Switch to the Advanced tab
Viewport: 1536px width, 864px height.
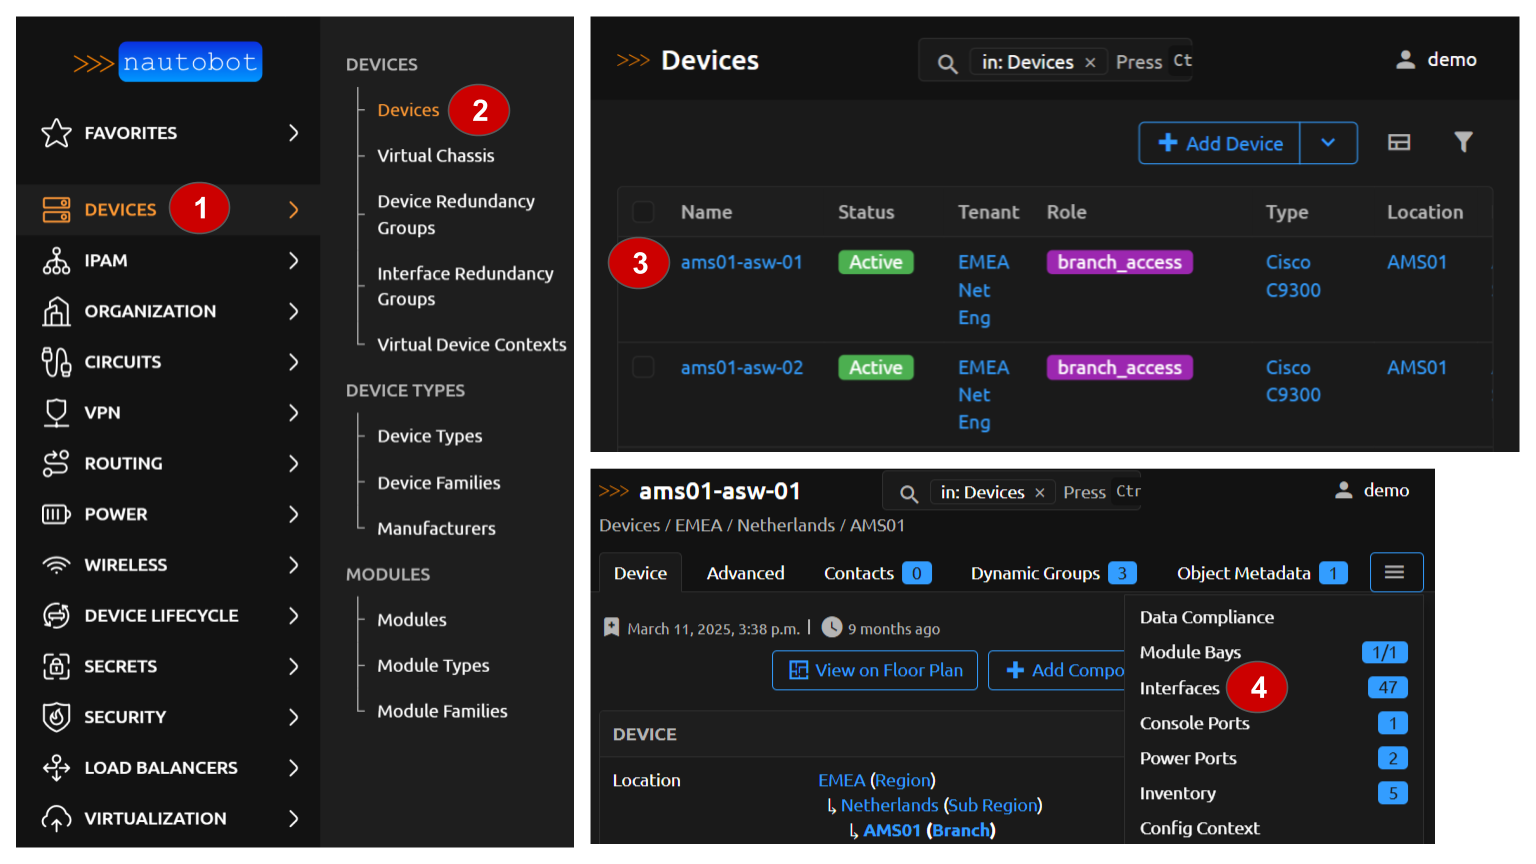pos(745,573)
